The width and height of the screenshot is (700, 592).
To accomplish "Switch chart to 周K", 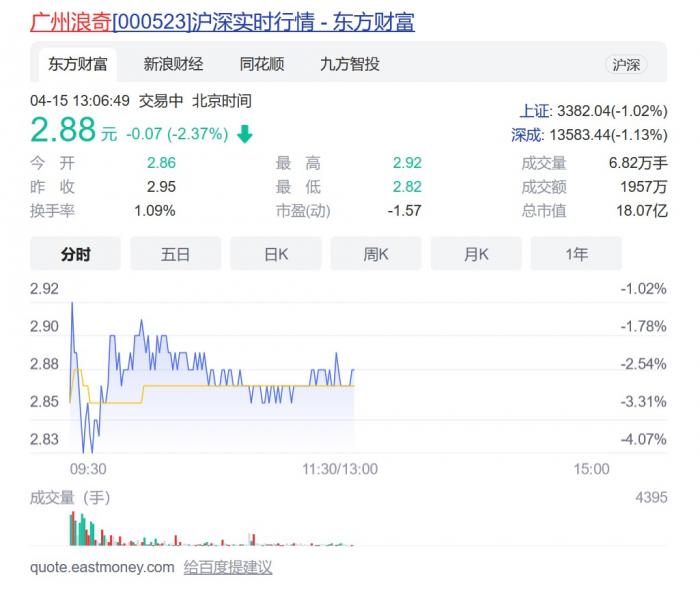I will 376,254.
